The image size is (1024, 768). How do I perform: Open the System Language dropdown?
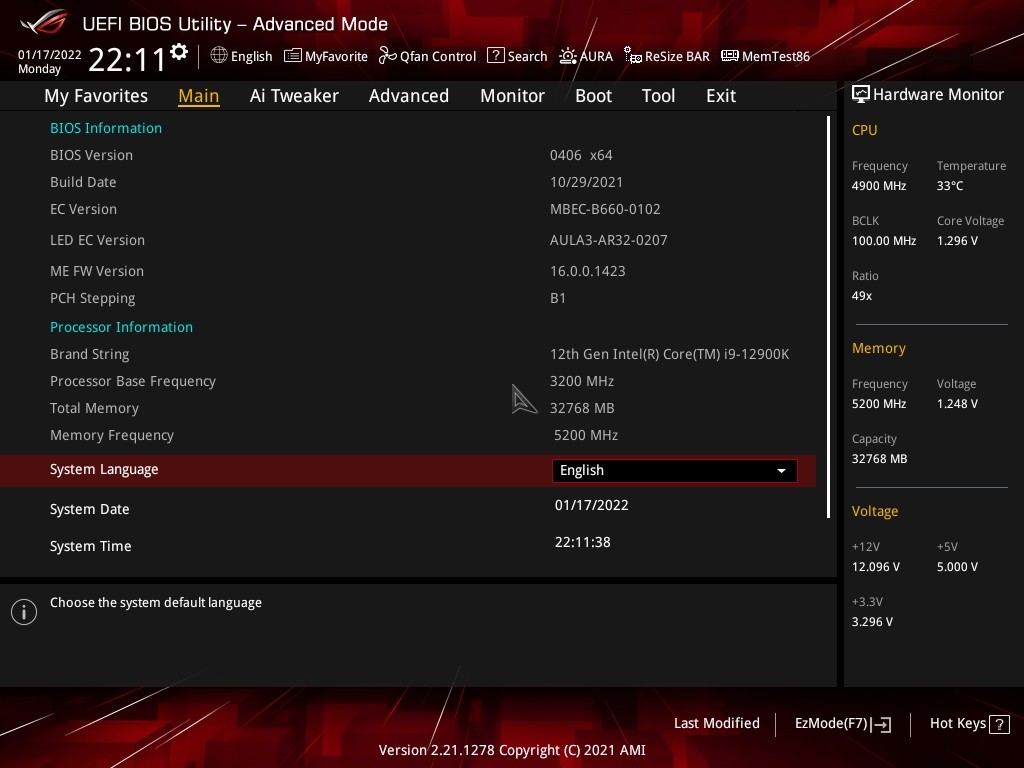(x=674, y=471)
